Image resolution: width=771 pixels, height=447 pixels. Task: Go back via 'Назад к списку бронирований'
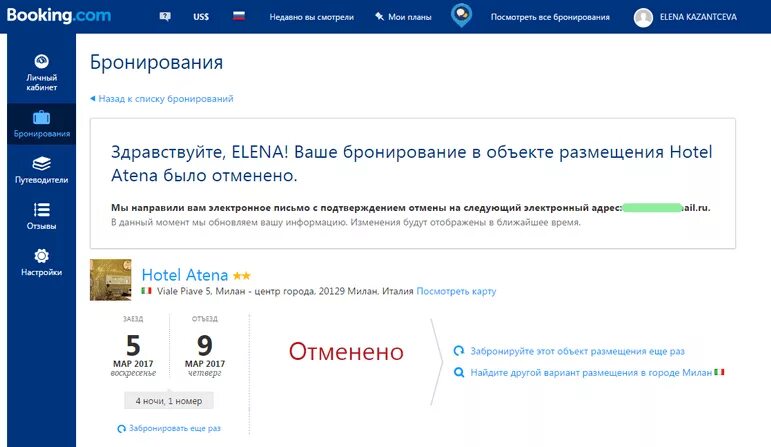click(166, 99)
